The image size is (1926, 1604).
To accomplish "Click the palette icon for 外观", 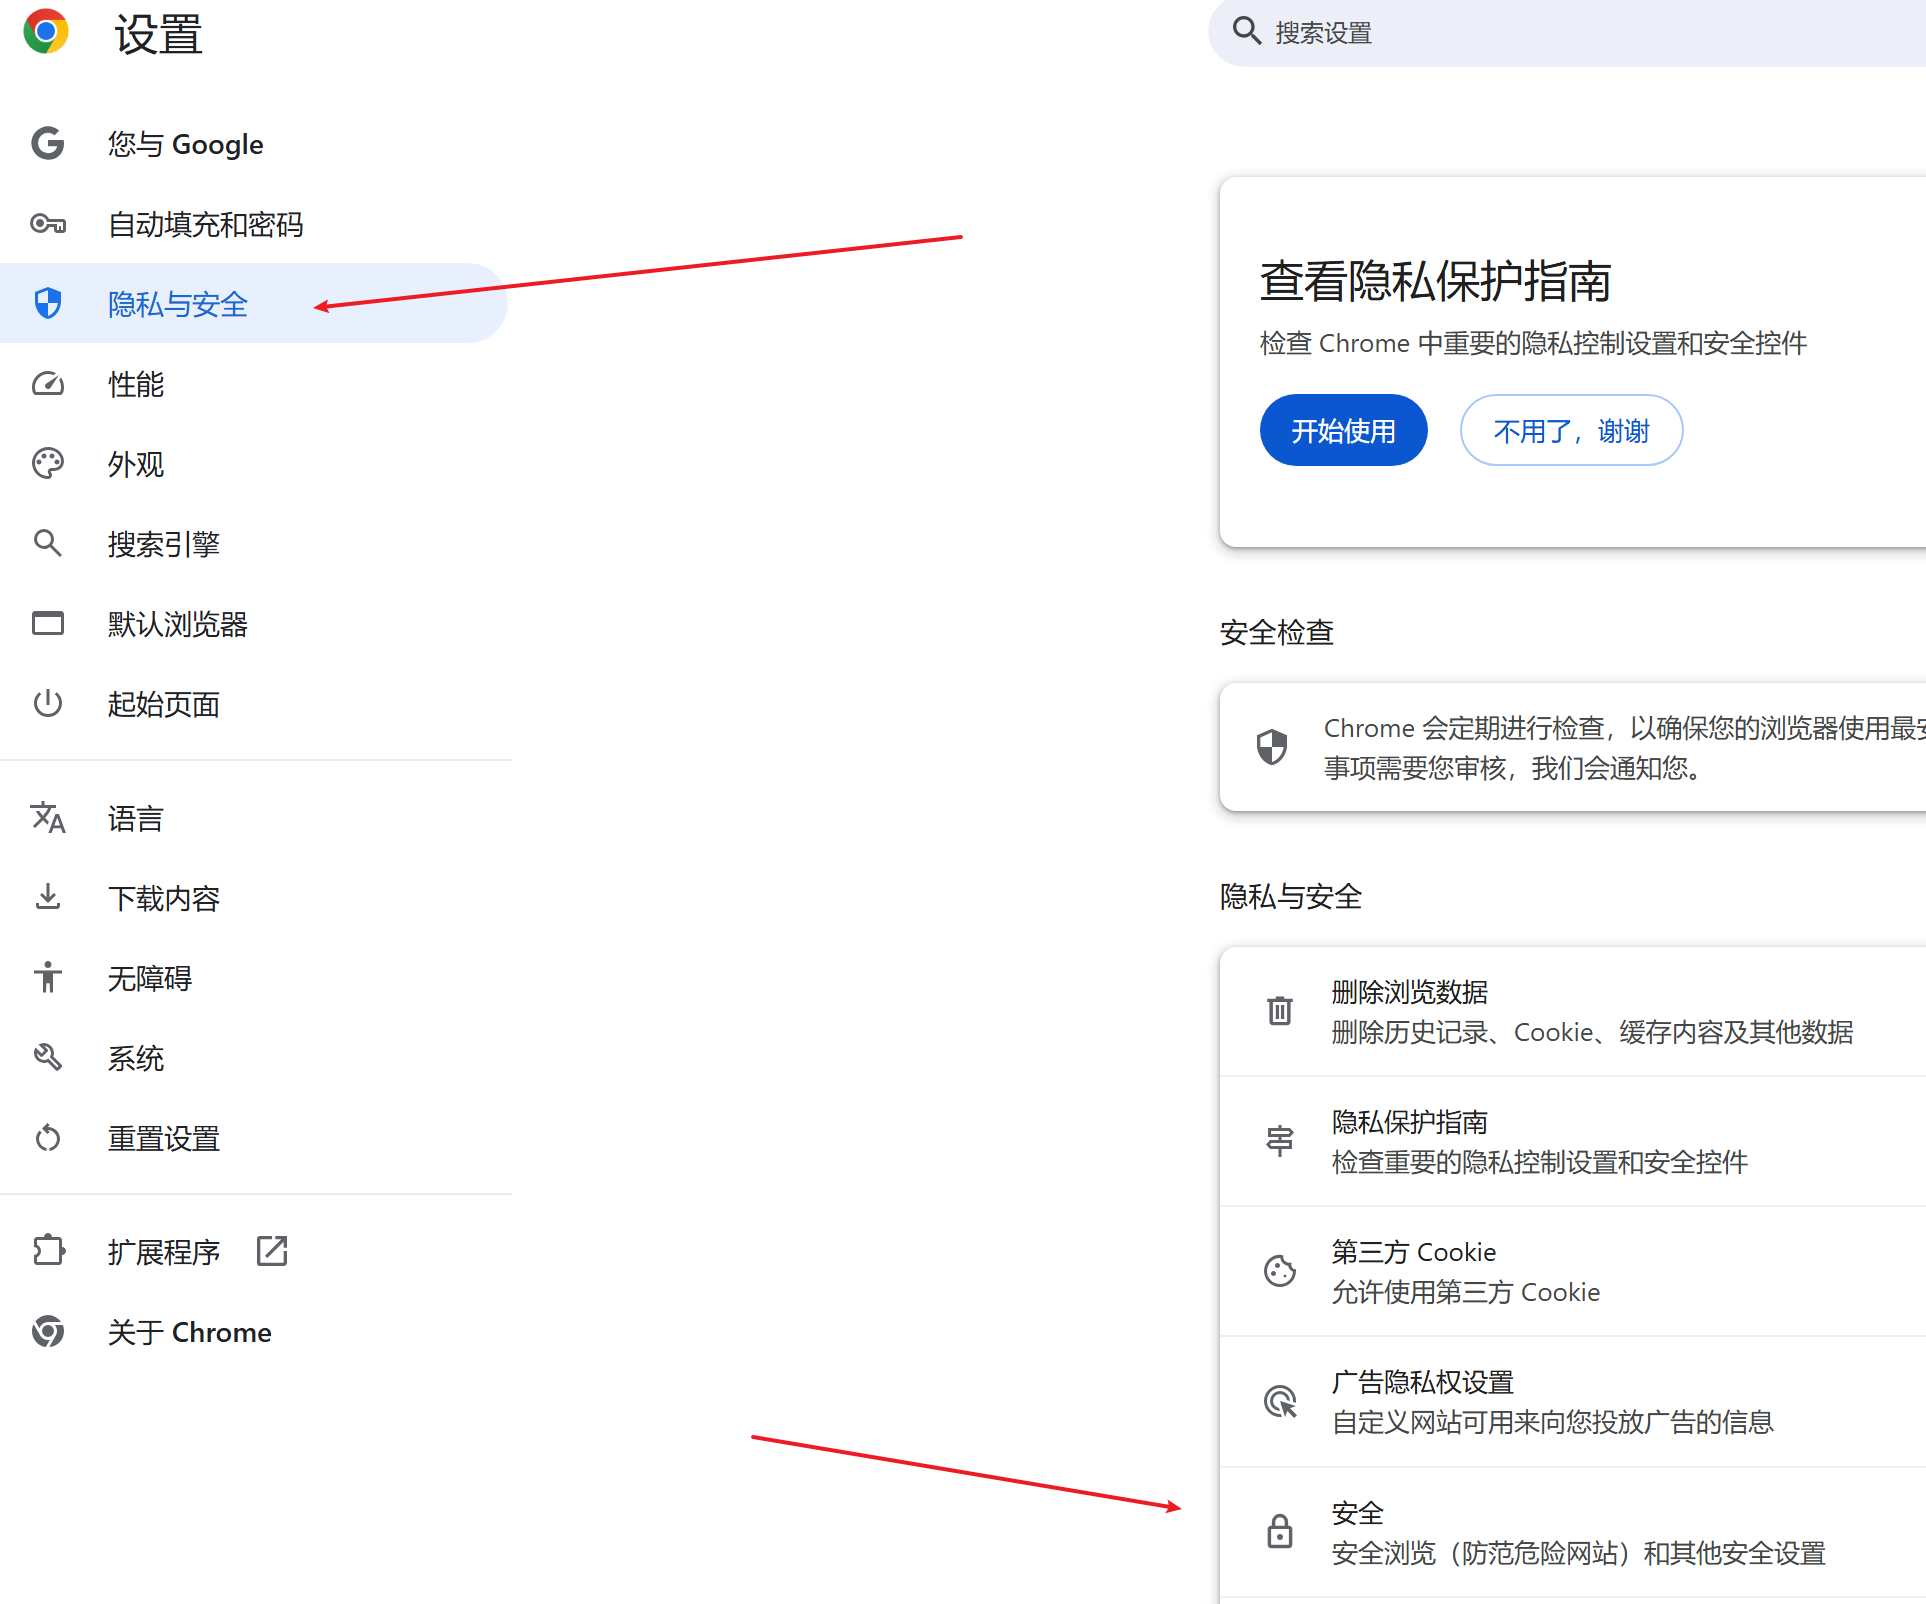I will click(x=48, y=464).
